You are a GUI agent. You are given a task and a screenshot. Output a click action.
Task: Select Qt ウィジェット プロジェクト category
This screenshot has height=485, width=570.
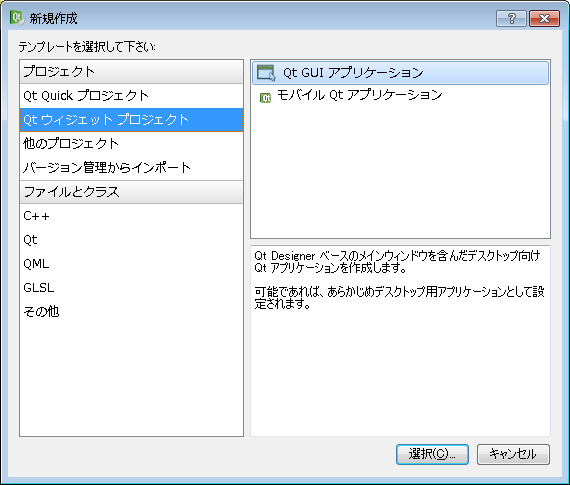[131, 120]
